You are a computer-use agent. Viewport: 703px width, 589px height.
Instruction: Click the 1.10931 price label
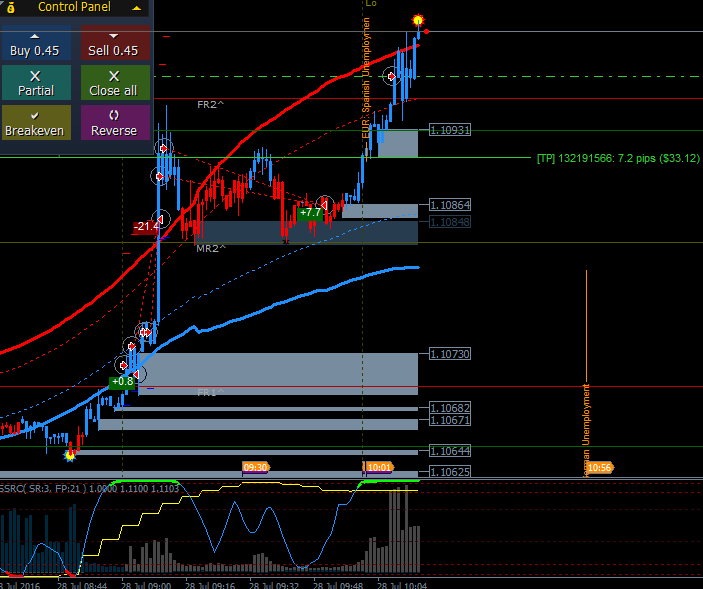point(450,130)
